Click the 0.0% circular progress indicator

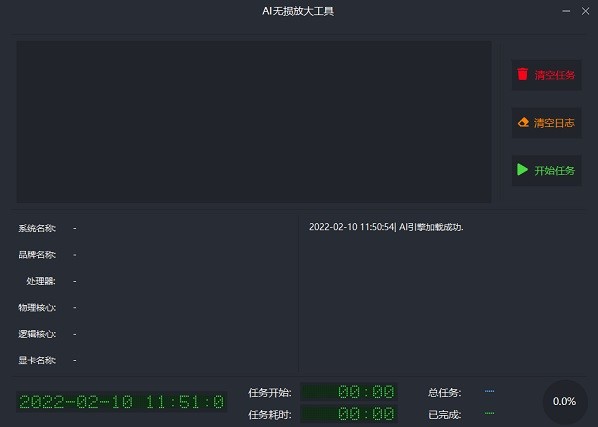pos(564,401)
